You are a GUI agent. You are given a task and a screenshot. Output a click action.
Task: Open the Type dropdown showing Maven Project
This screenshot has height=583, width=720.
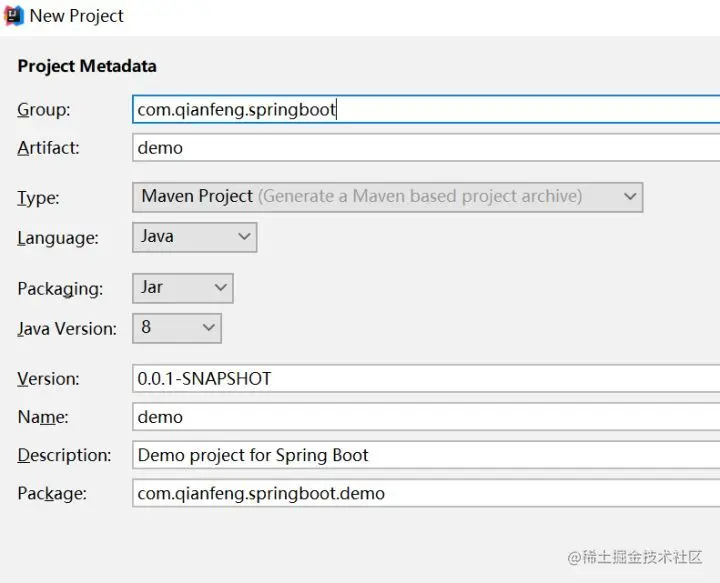(388, 197)
